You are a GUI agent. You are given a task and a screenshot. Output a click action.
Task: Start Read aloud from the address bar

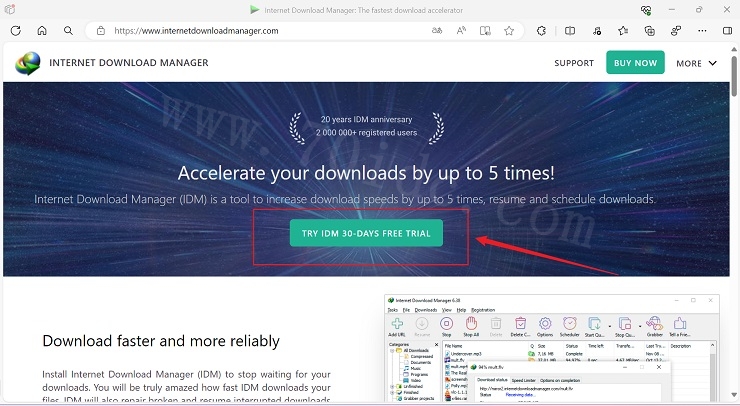pos(461,31)
